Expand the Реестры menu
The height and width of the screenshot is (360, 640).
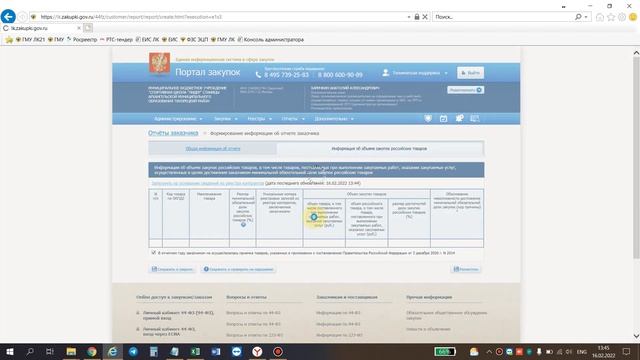pyautogui.click(x=260, y=119)
